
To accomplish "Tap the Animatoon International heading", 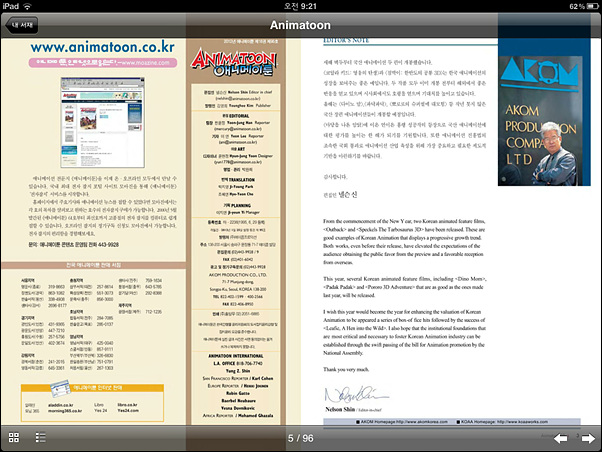I will [236, 356].
